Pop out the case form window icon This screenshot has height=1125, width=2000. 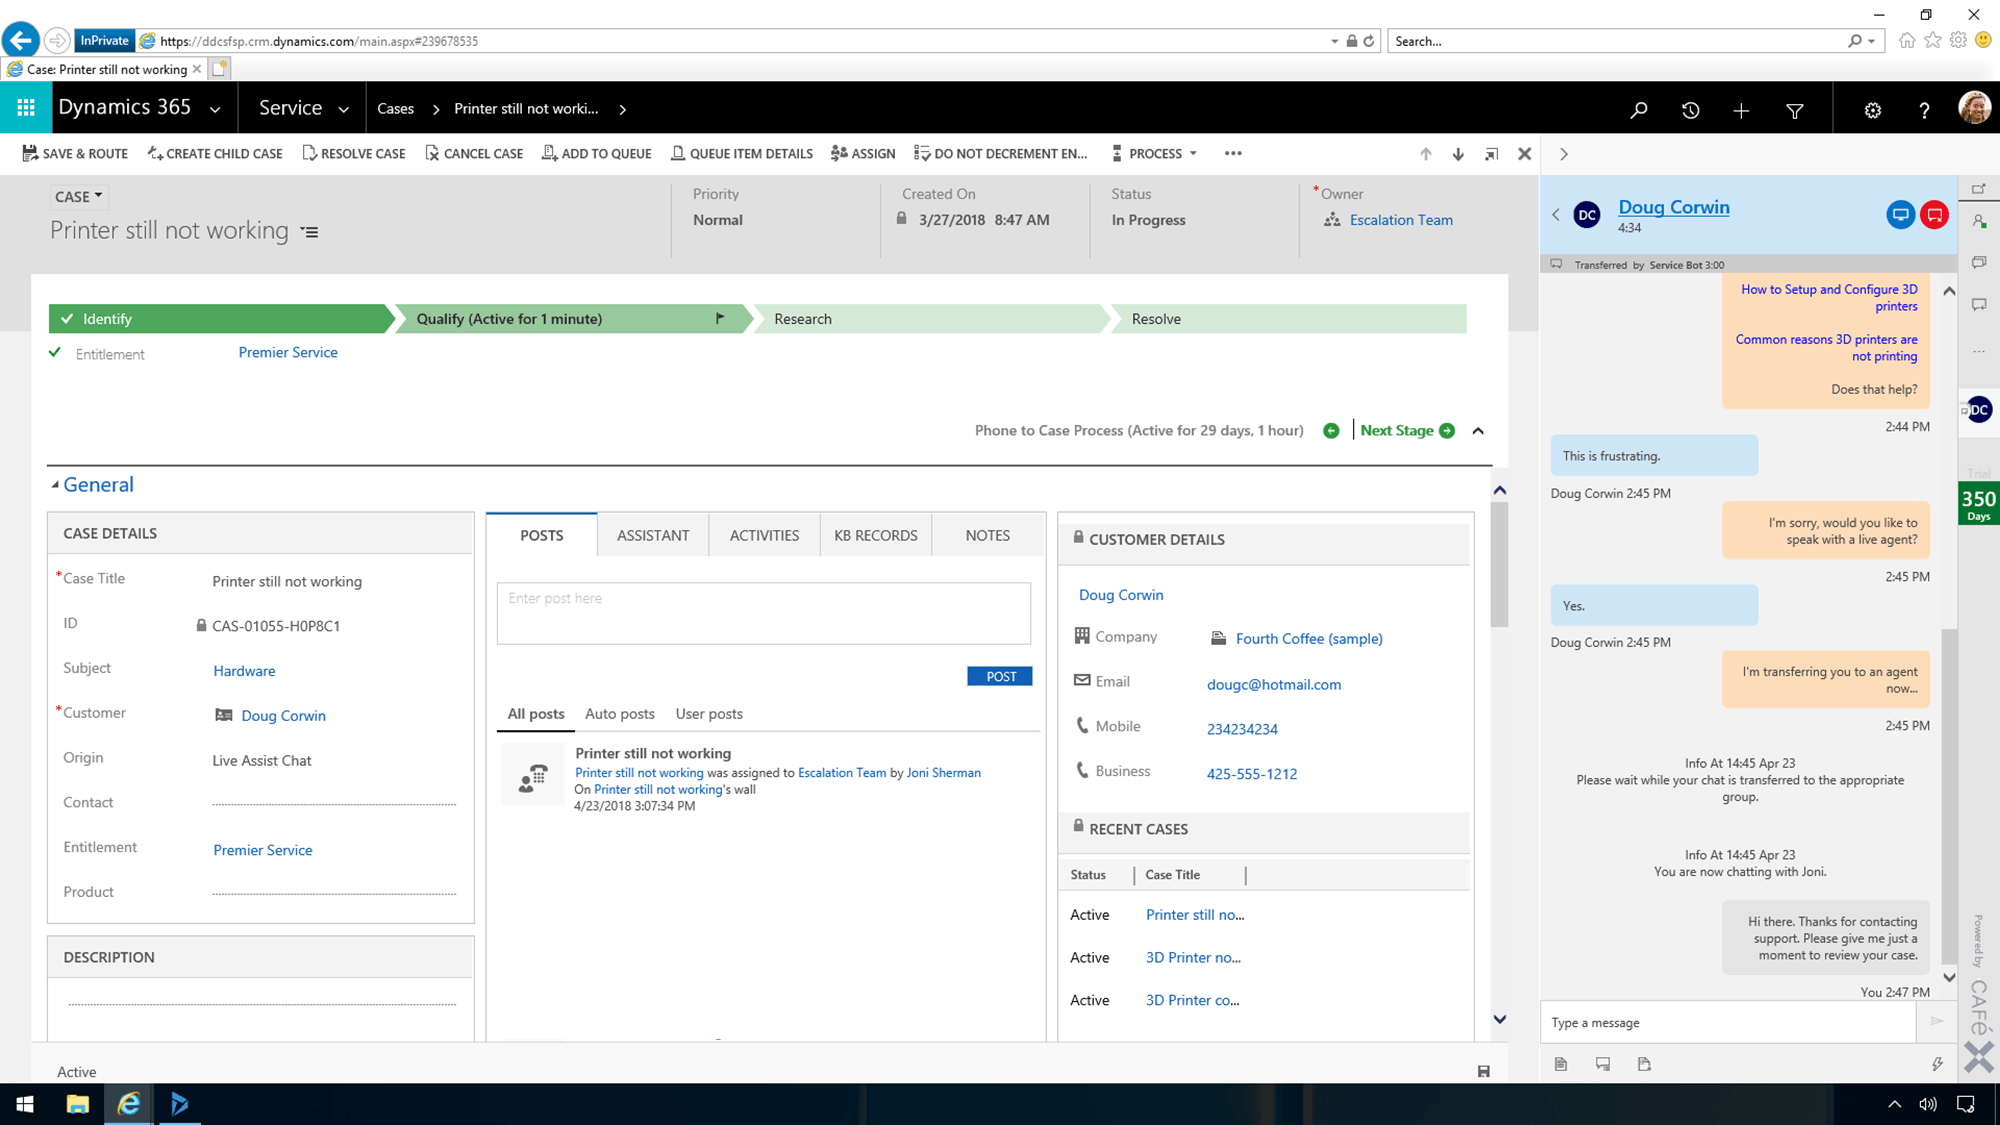1491,154
